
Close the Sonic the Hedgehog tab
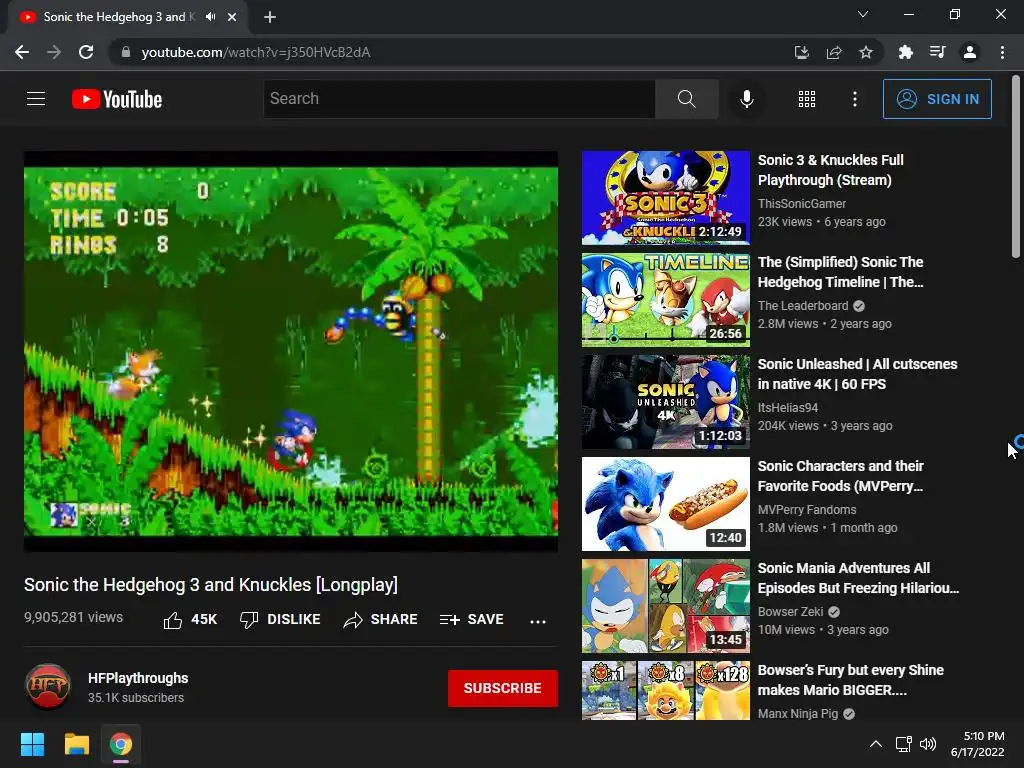232,17
